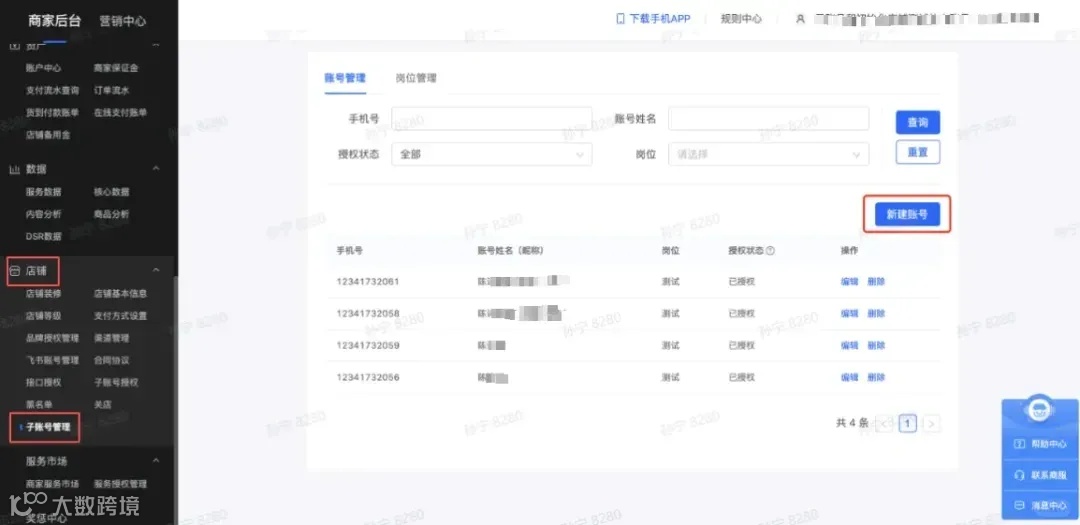1080x525 pixels.
Task: Open 订单流水 in the sidebar
Action: click(x=112, y=90)
